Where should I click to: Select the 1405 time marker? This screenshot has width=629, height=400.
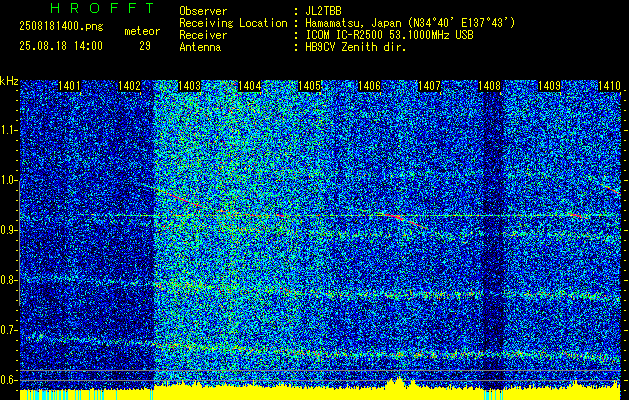[x=310, y=86]
